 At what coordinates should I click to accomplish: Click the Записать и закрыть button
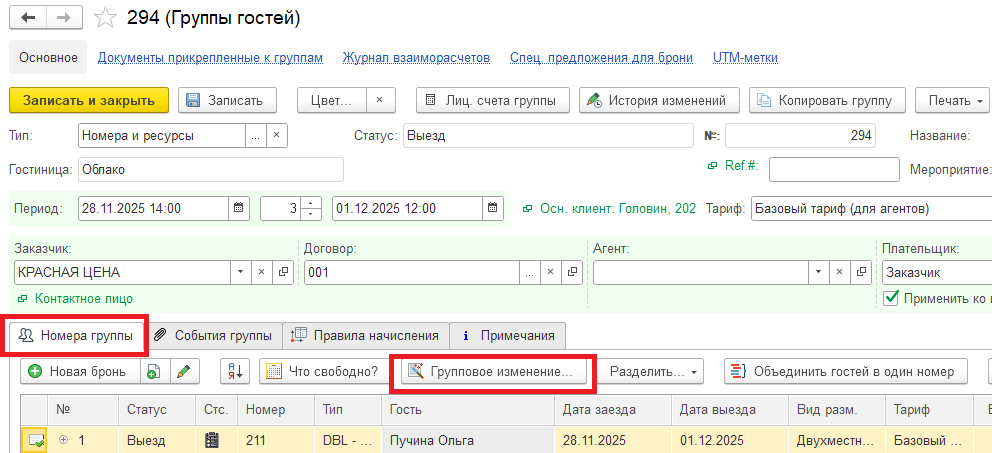pyautogui.click(x=89, y=100)
